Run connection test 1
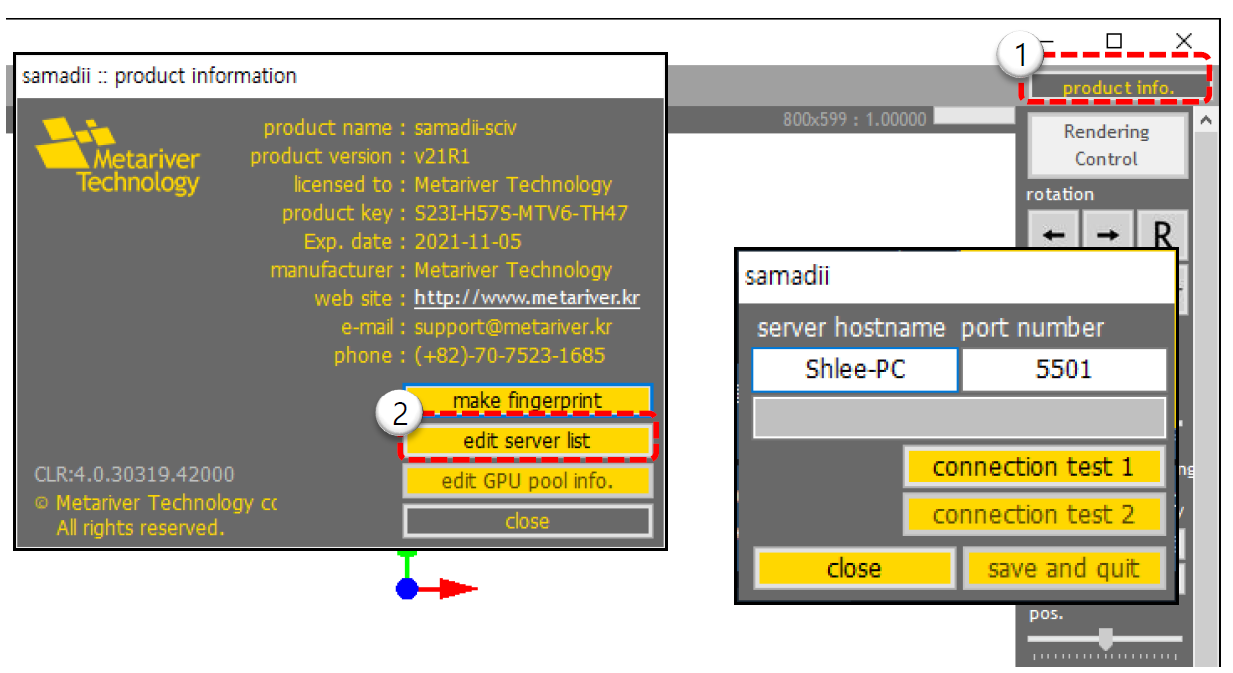Screen dimensions: 1233x673 1034,466
